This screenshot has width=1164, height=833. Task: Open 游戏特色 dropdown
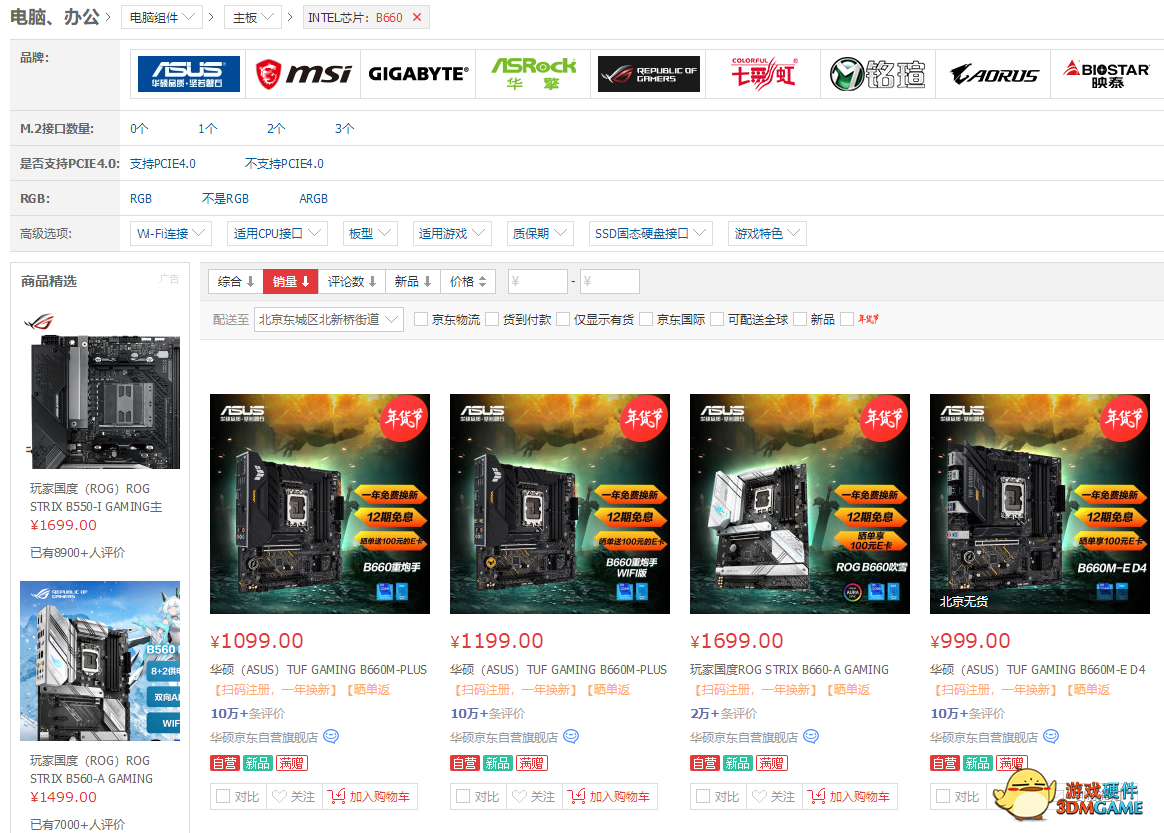(x=767, y=233)
